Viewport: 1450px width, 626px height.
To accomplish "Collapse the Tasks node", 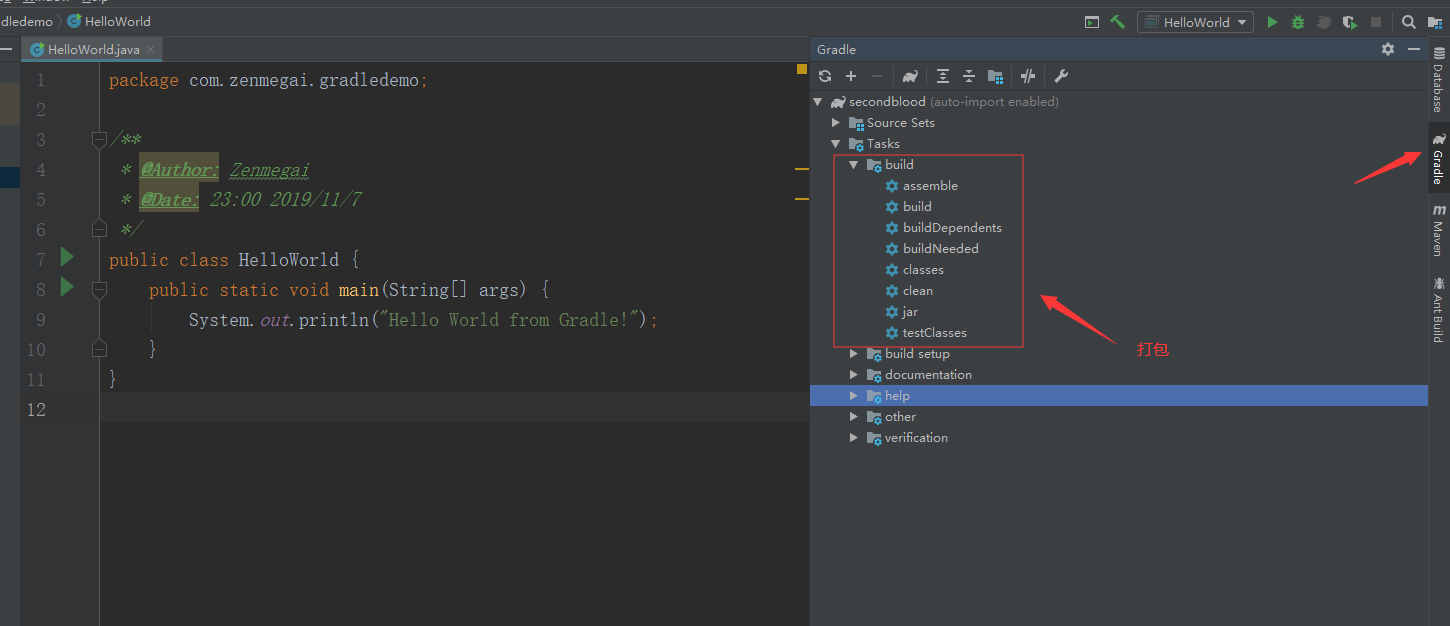I will pos(836,144).
